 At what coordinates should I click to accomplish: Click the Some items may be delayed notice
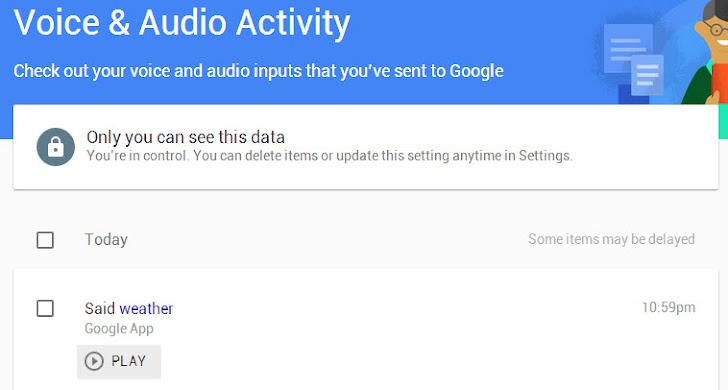[611, 239]
